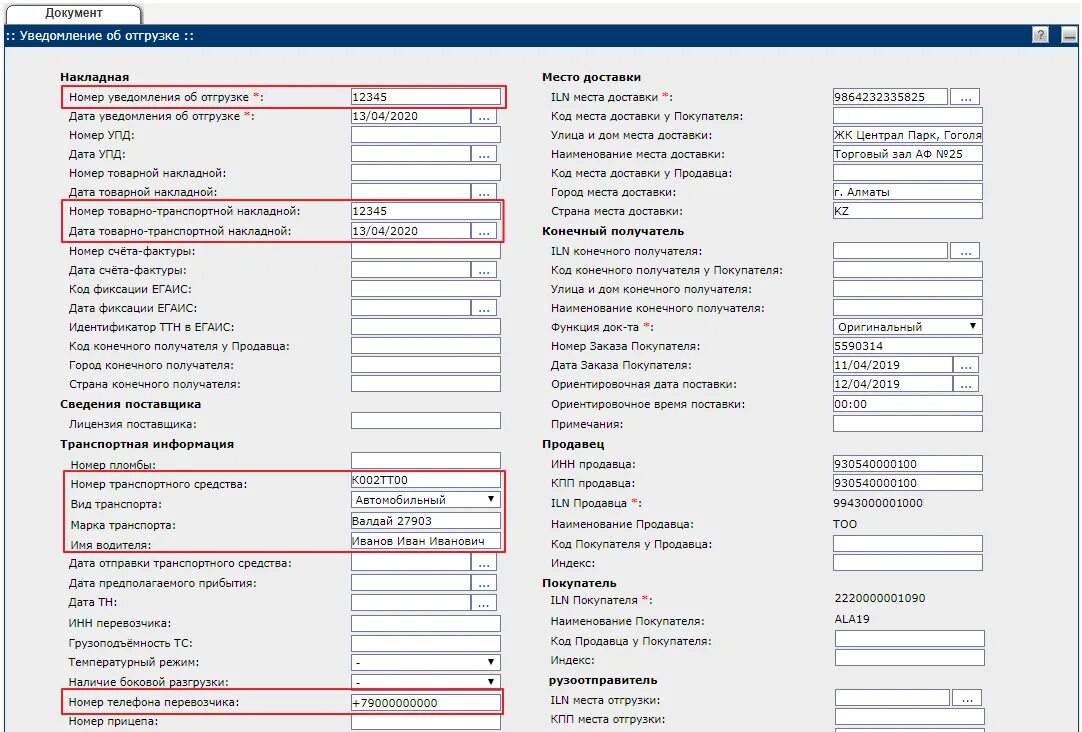Image resolution: width=1082 pixels, height=732 pixels.
Task: Open lookup button next to ILN конечного получателя
Action: coord(965,251)
